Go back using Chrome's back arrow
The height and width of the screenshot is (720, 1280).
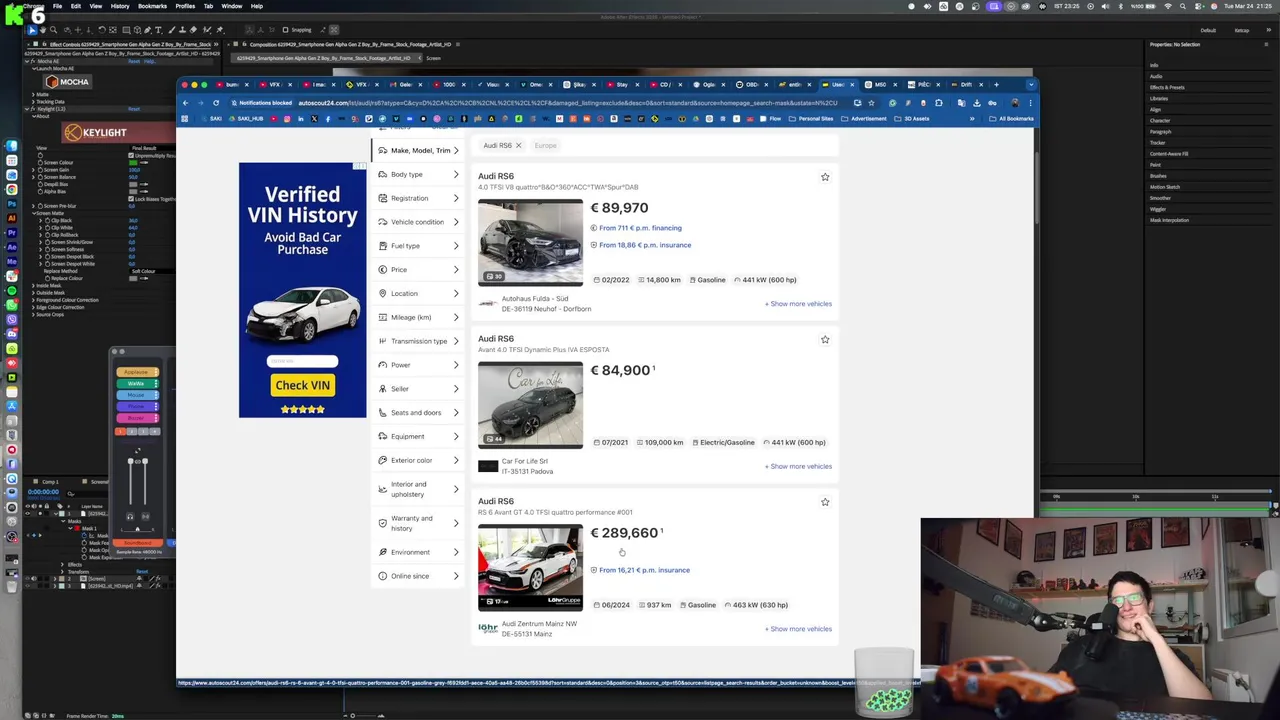(185, 103)
